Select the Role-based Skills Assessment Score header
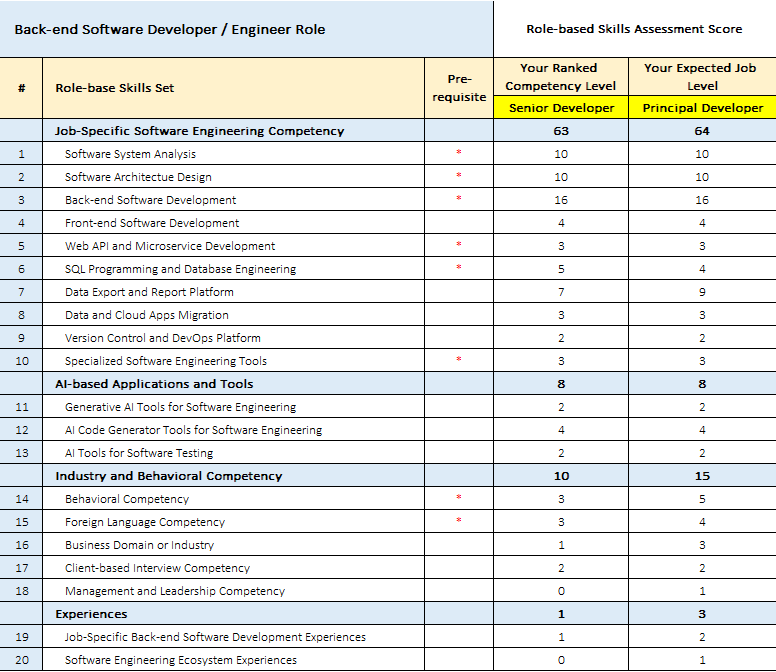The height and width of the screenshot is (672, 776). (634, 29)
